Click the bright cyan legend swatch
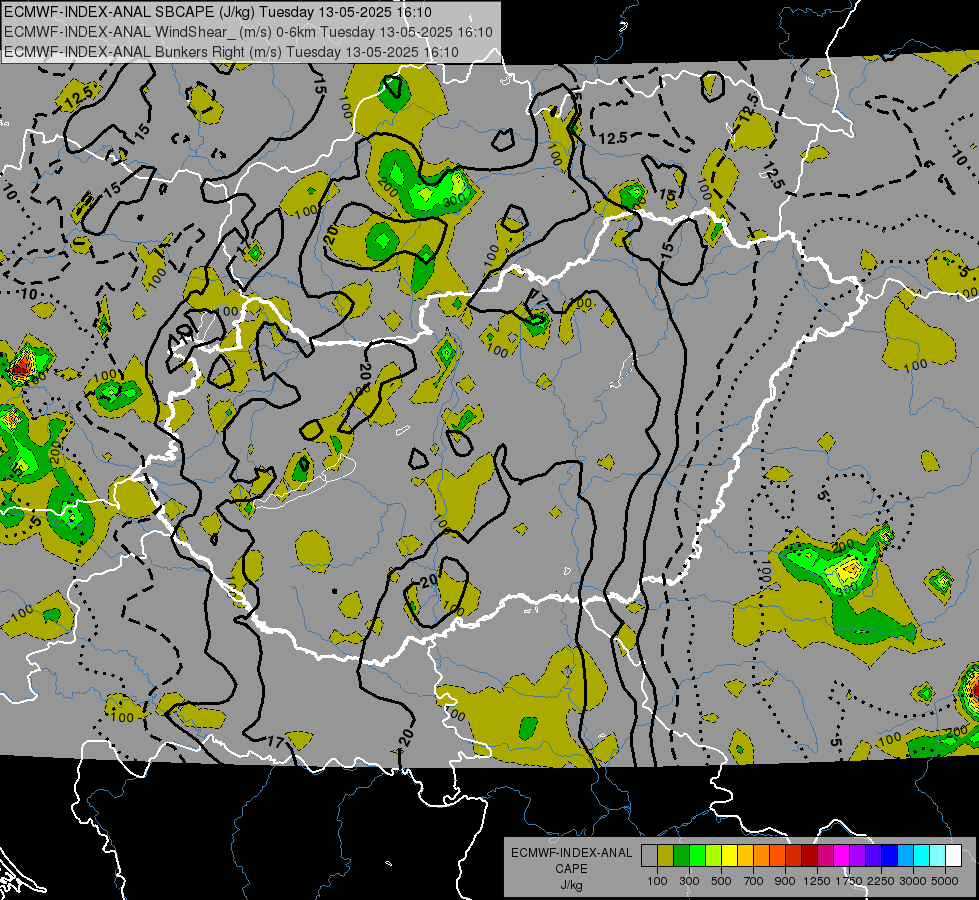The height and width of the screenshot is (900, 979). tap(922, 856)
